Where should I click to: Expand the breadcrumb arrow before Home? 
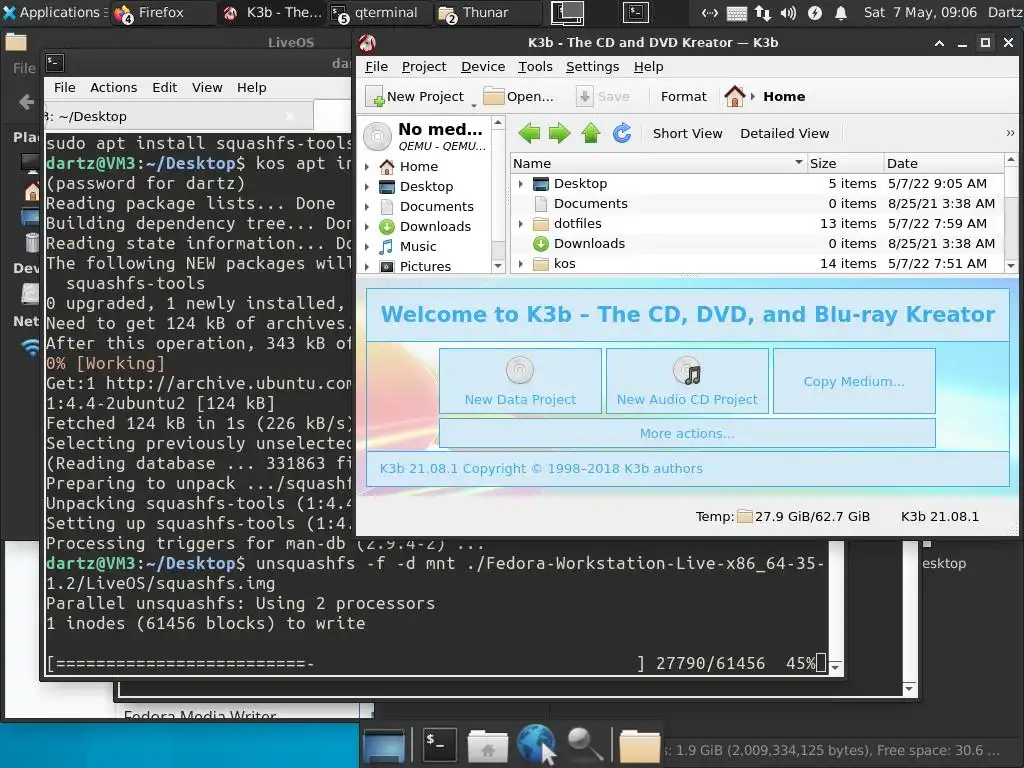[x=753, y=97]
